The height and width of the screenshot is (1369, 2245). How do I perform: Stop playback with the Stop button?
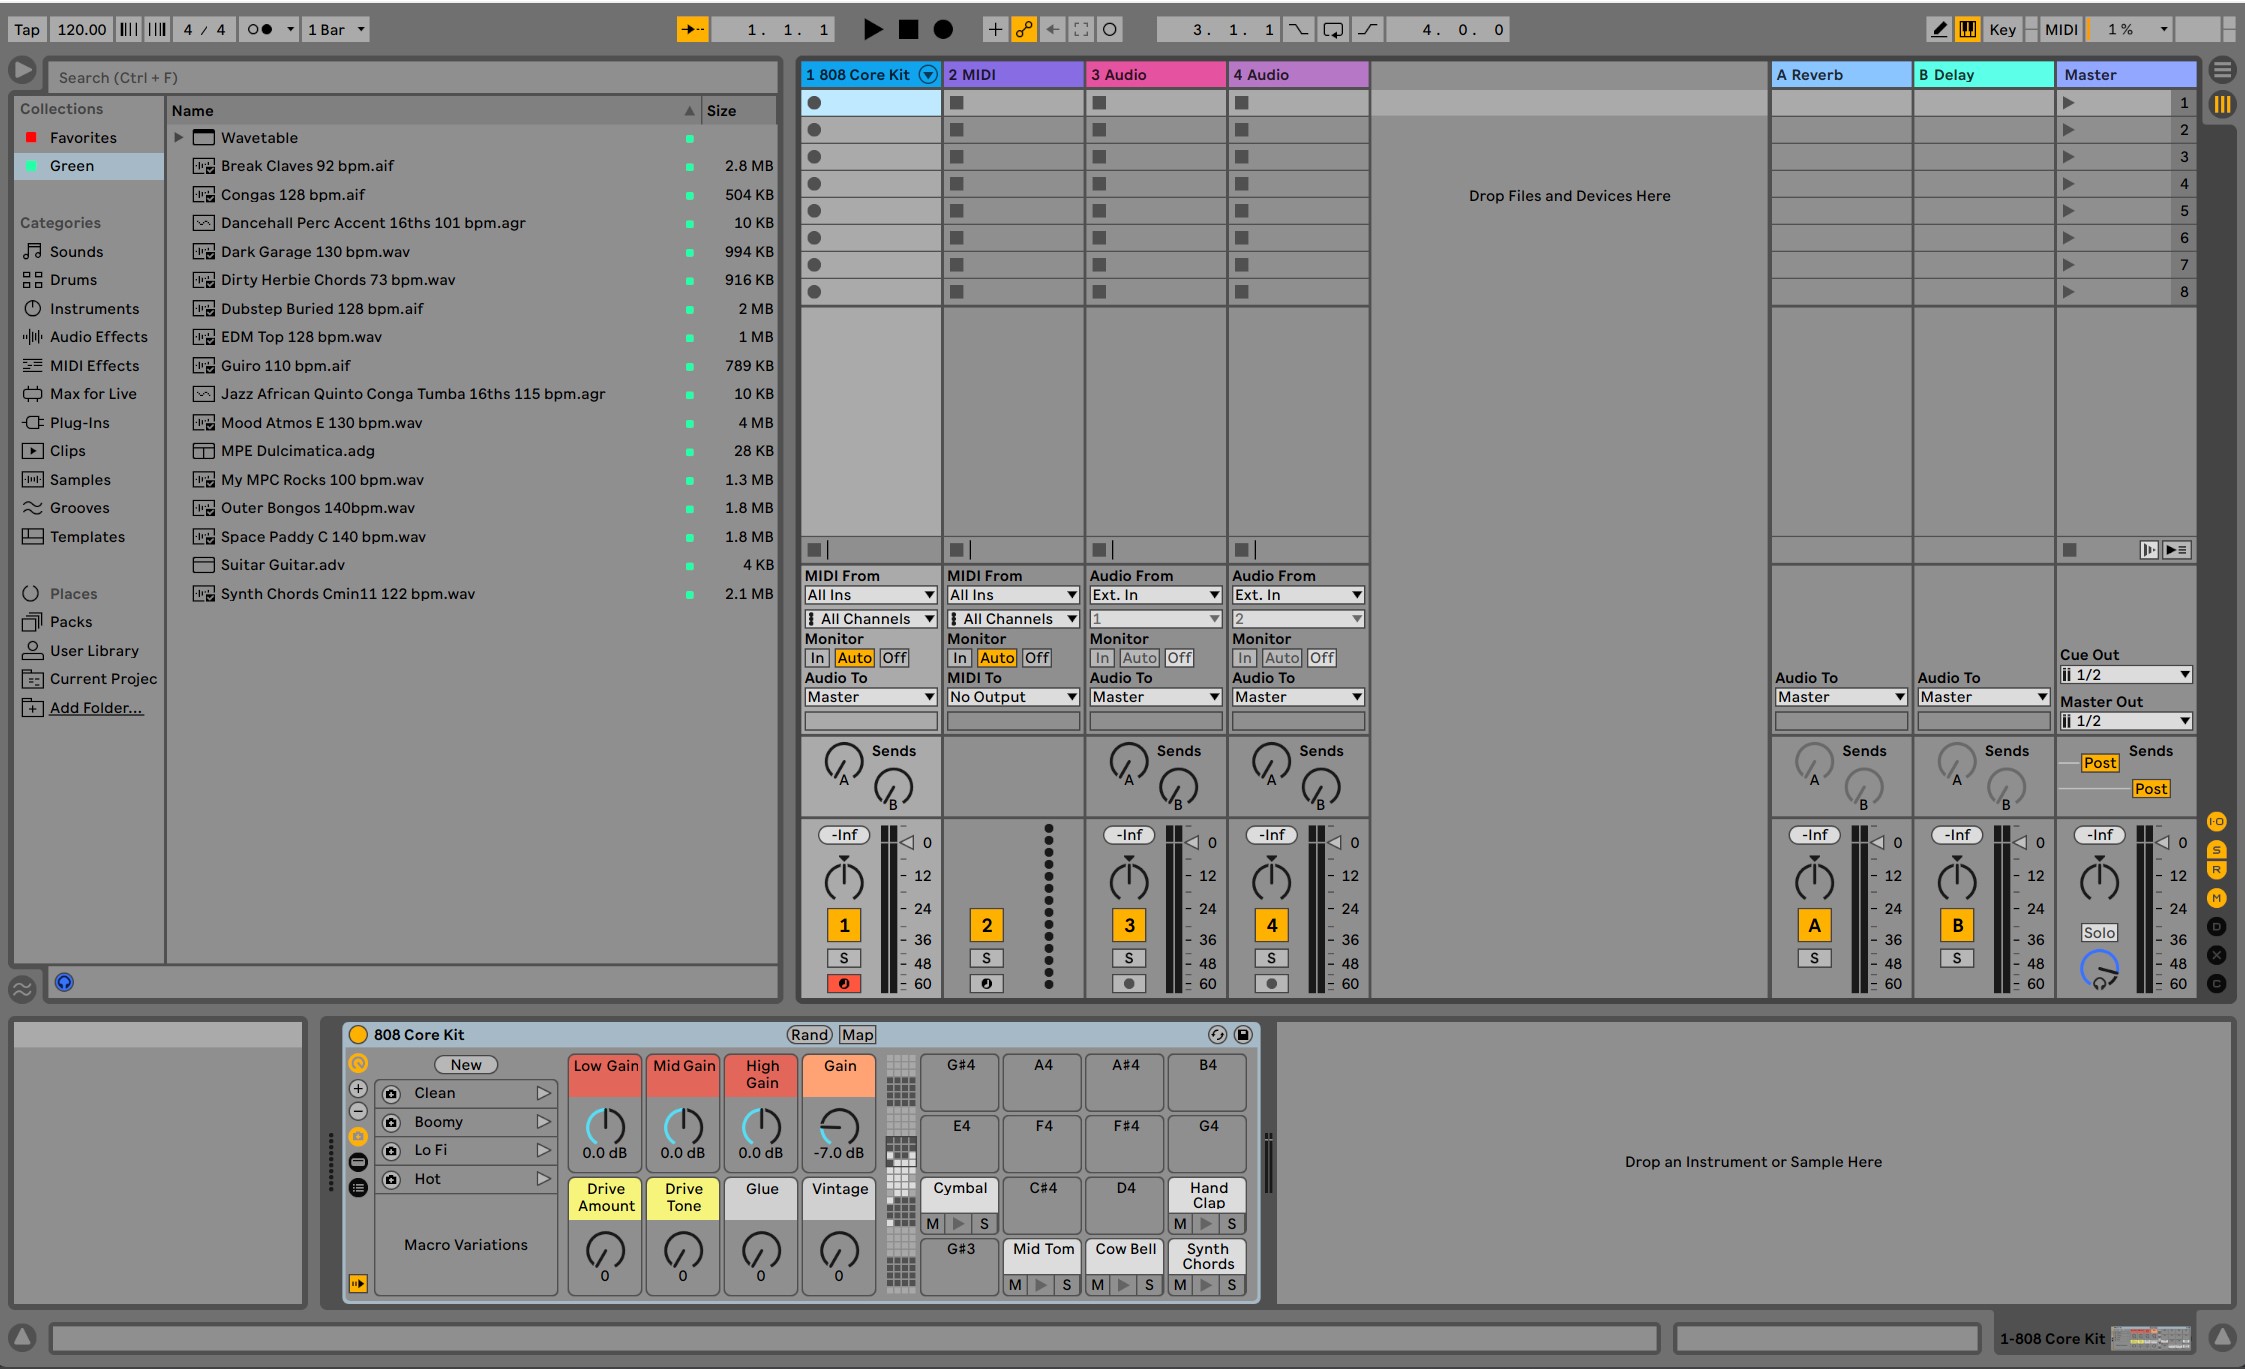click(908, 30)
